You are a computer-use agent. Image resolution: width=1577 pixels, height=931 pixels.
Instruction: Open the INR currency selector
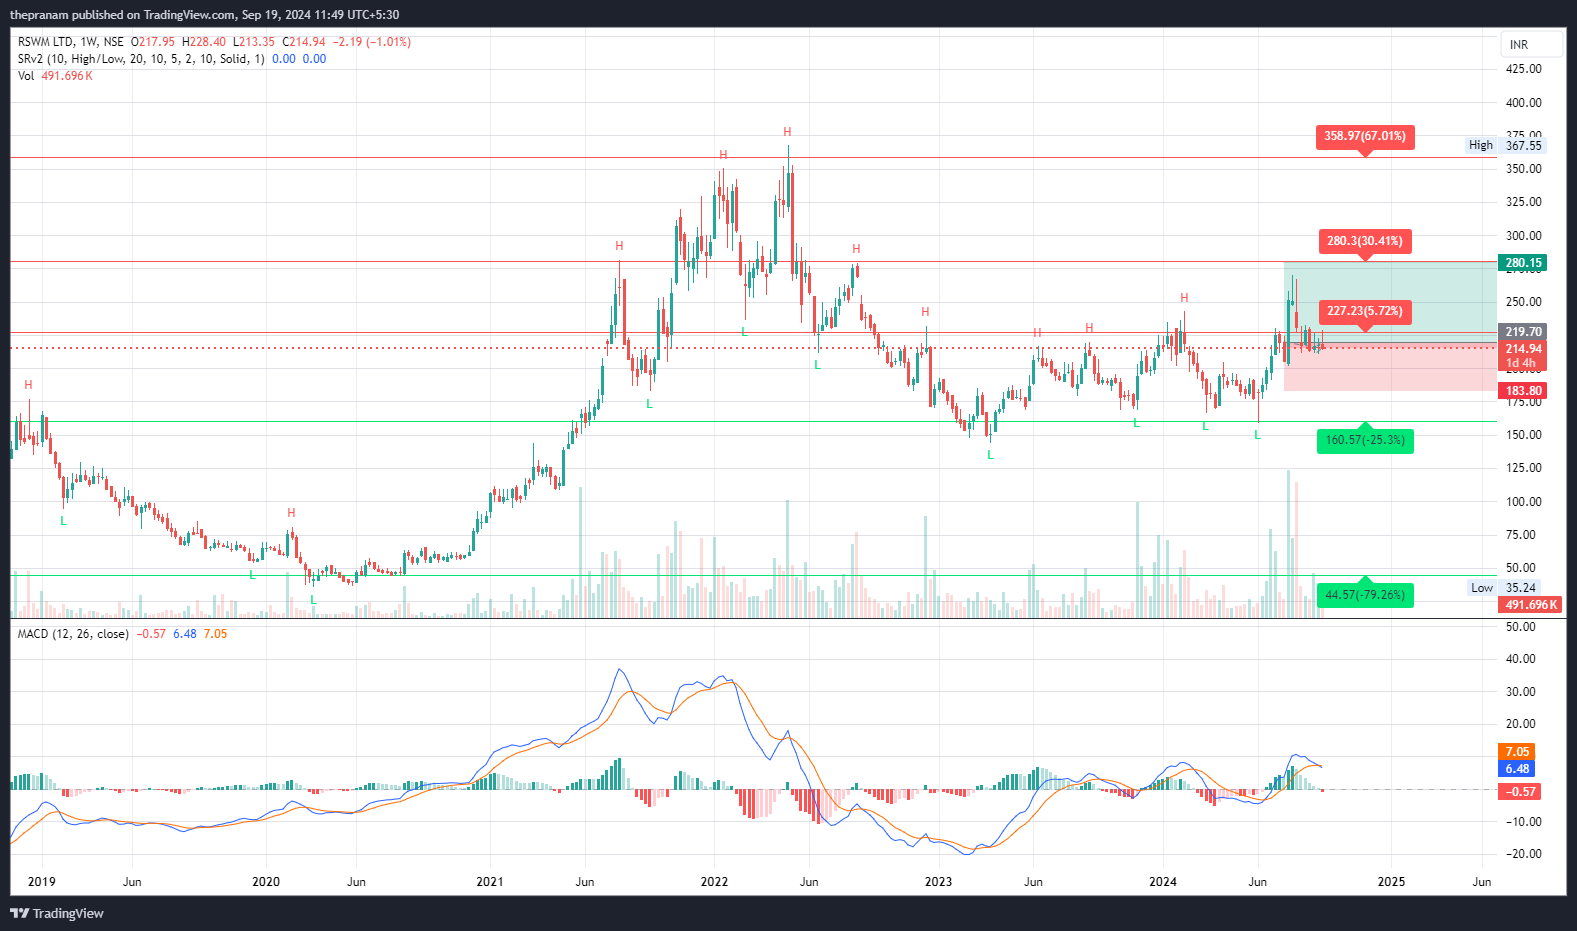coord(1531,44)
